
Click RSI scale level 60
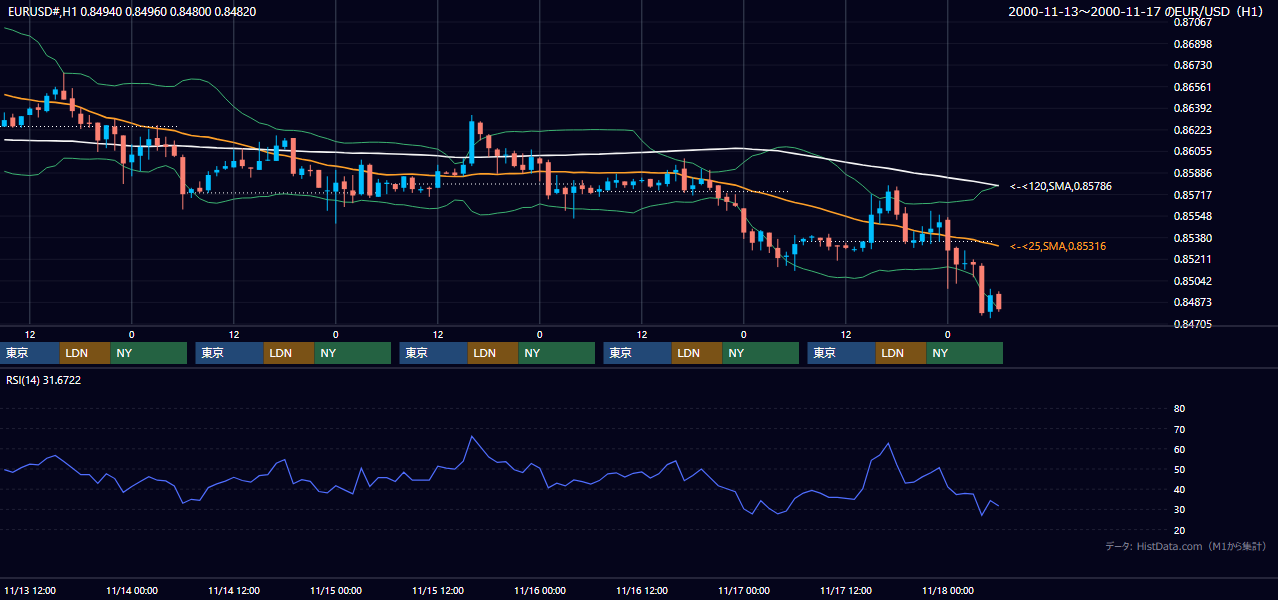click(1179, 449)
